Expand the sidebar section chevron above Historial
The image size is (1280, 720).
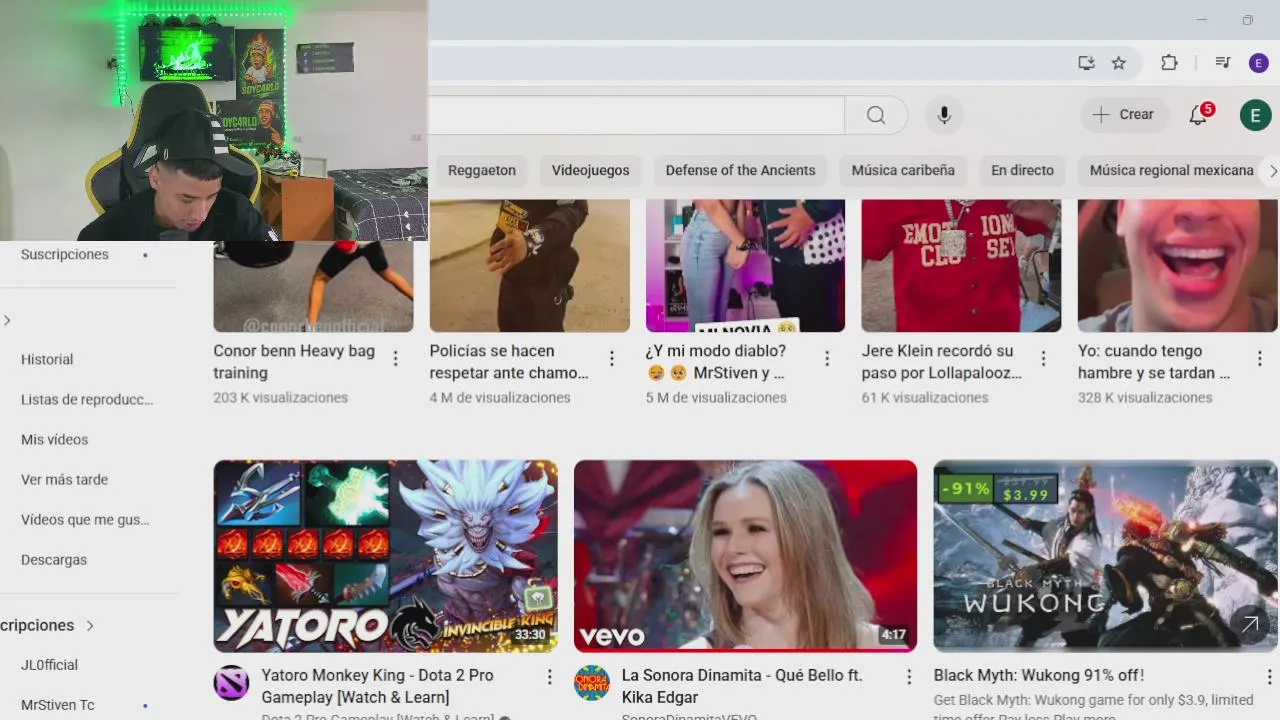pyautogui.click(x=7, y=320)
